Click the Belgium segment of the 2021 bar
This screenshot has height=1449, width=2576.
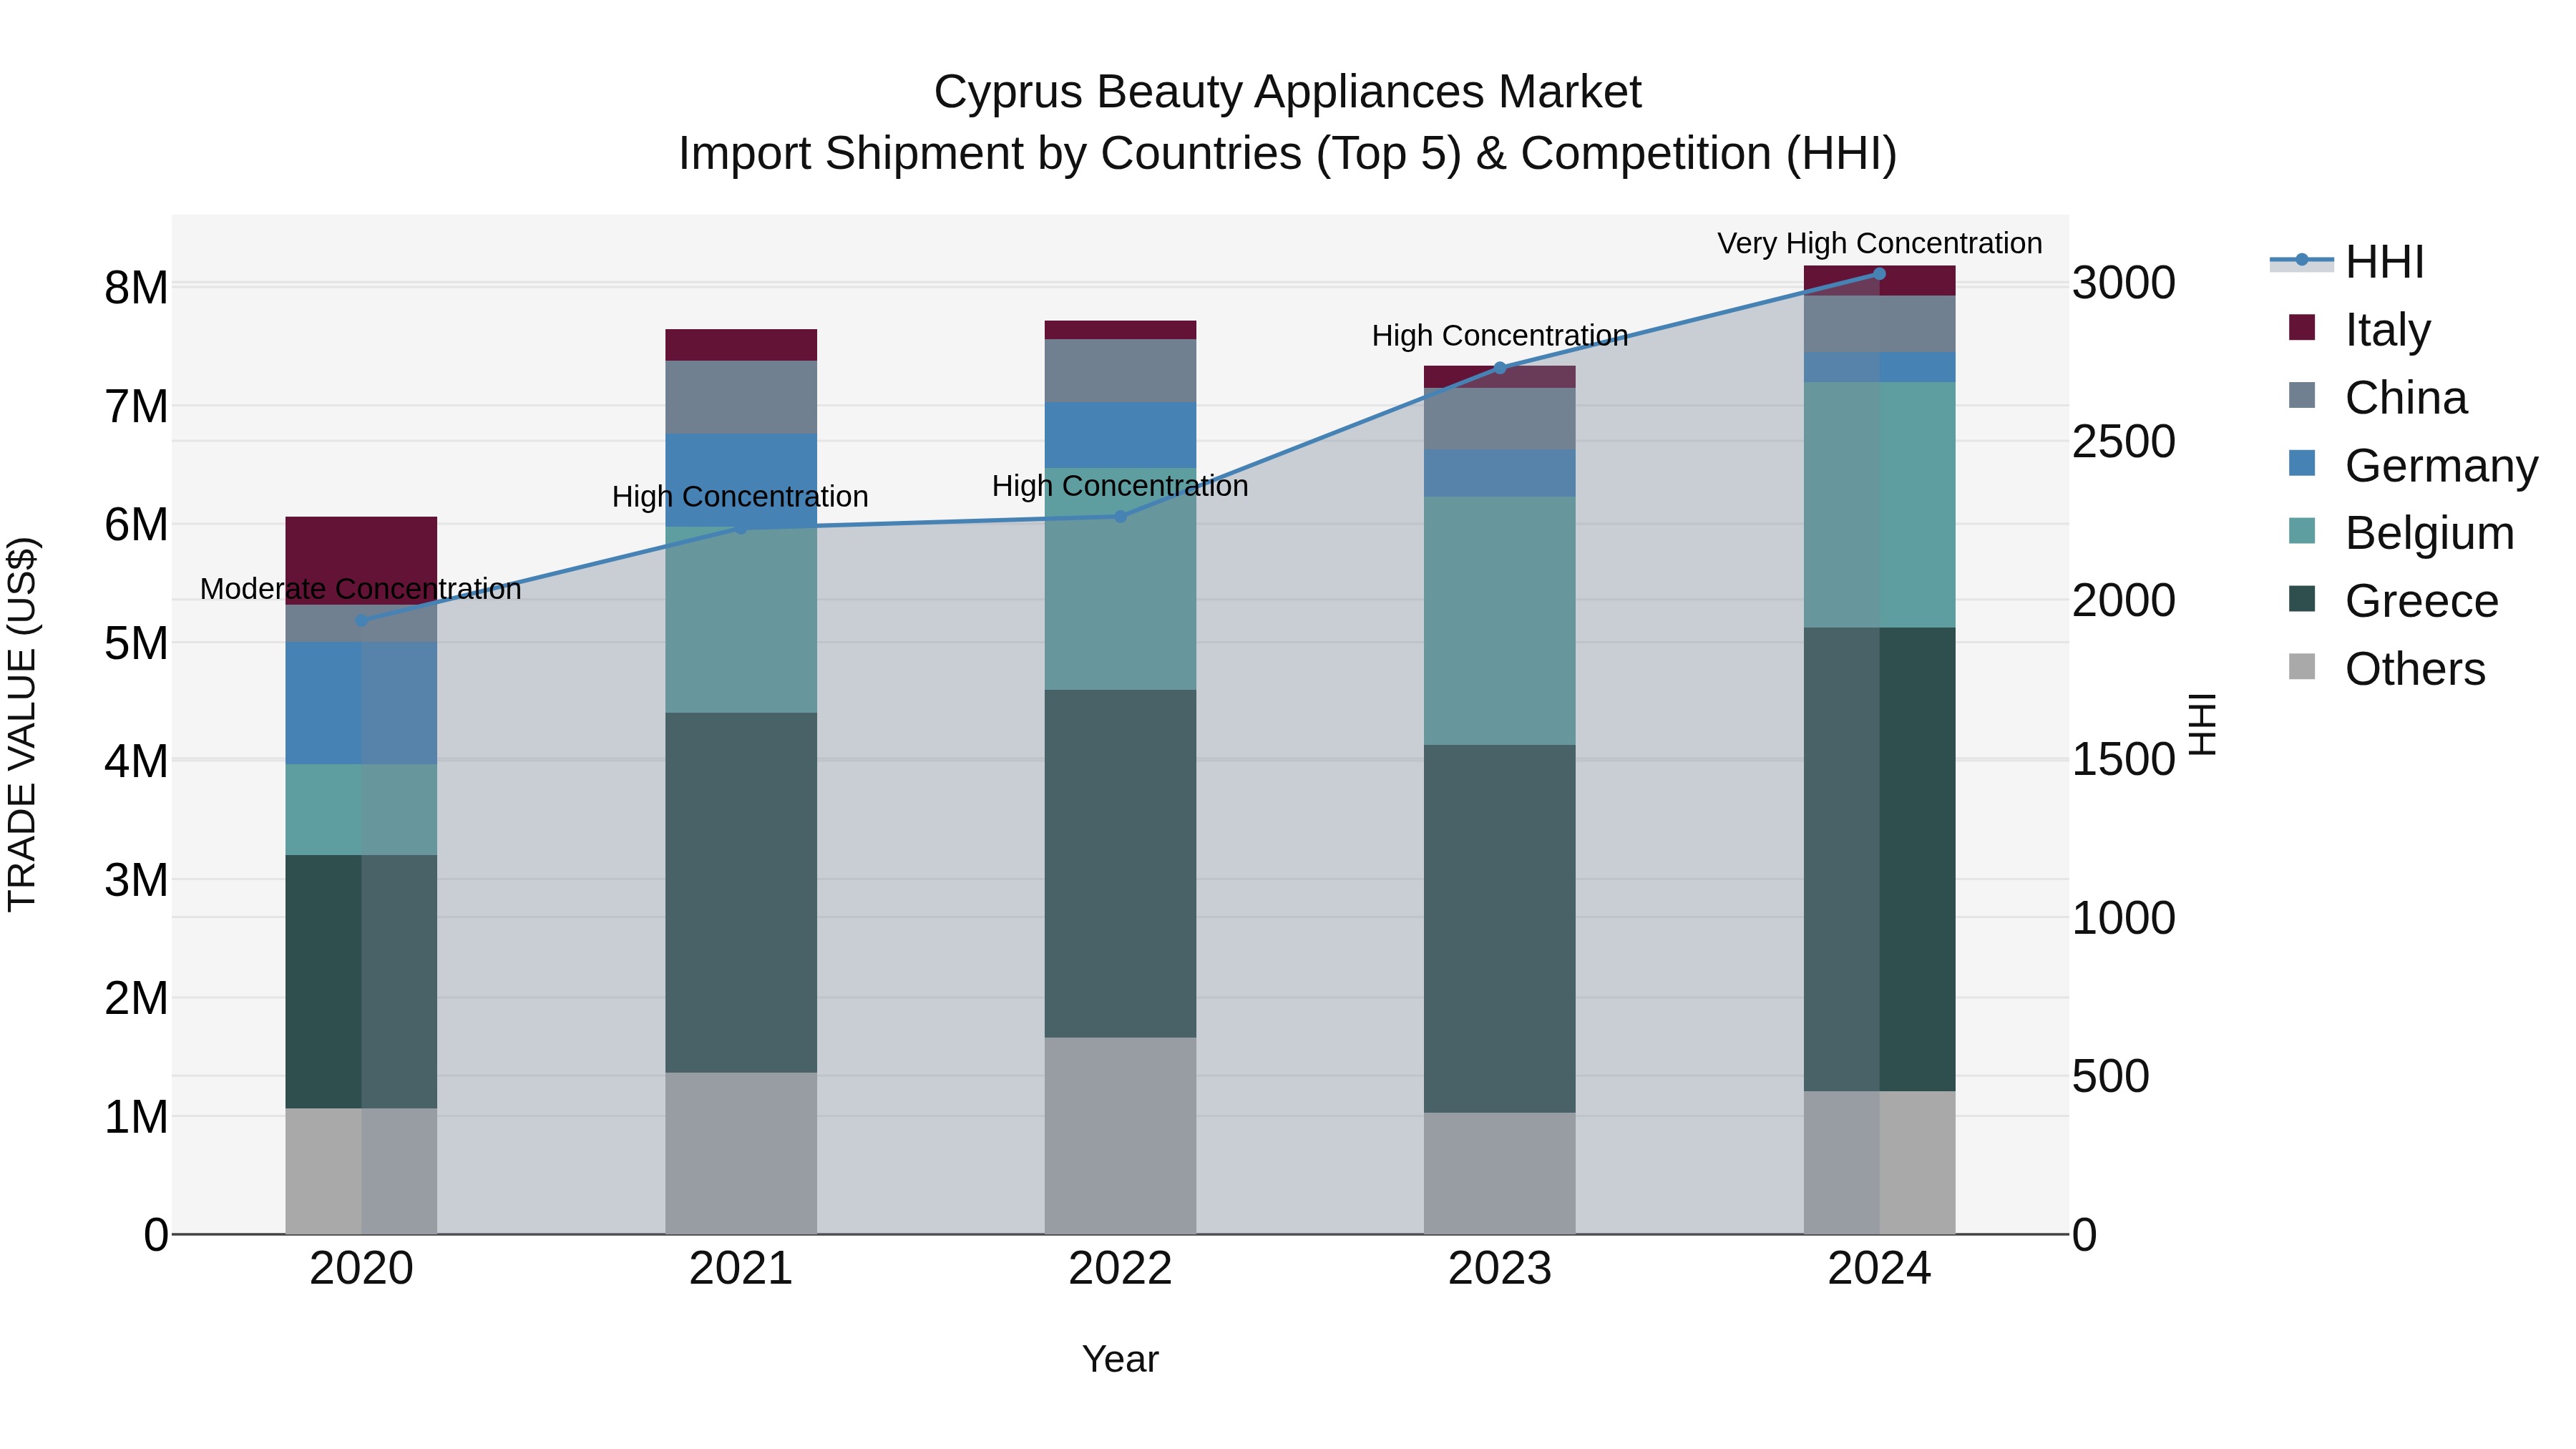[x=741, y=620]
